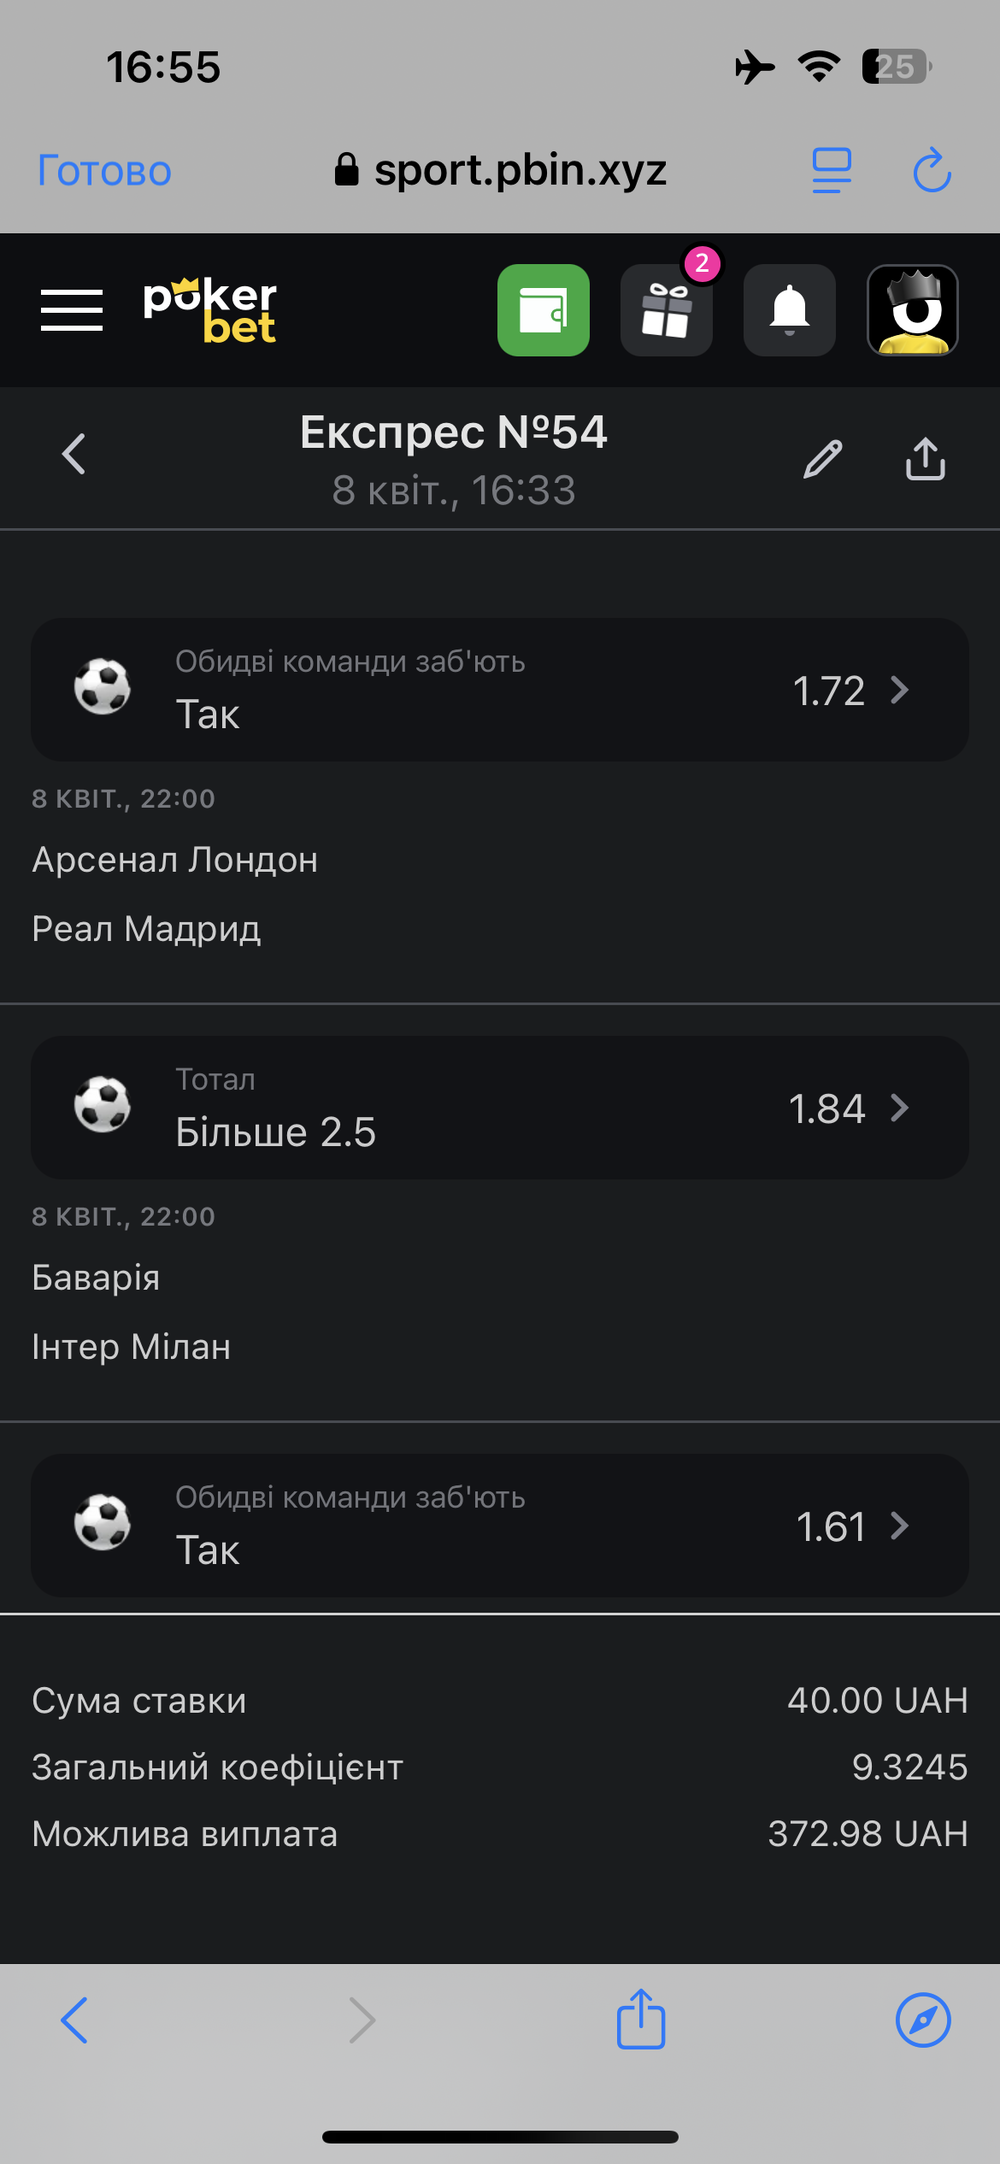Open in Safari via compass icon
This screenshot has height=2164, width=1000.
coord(923,2020)
